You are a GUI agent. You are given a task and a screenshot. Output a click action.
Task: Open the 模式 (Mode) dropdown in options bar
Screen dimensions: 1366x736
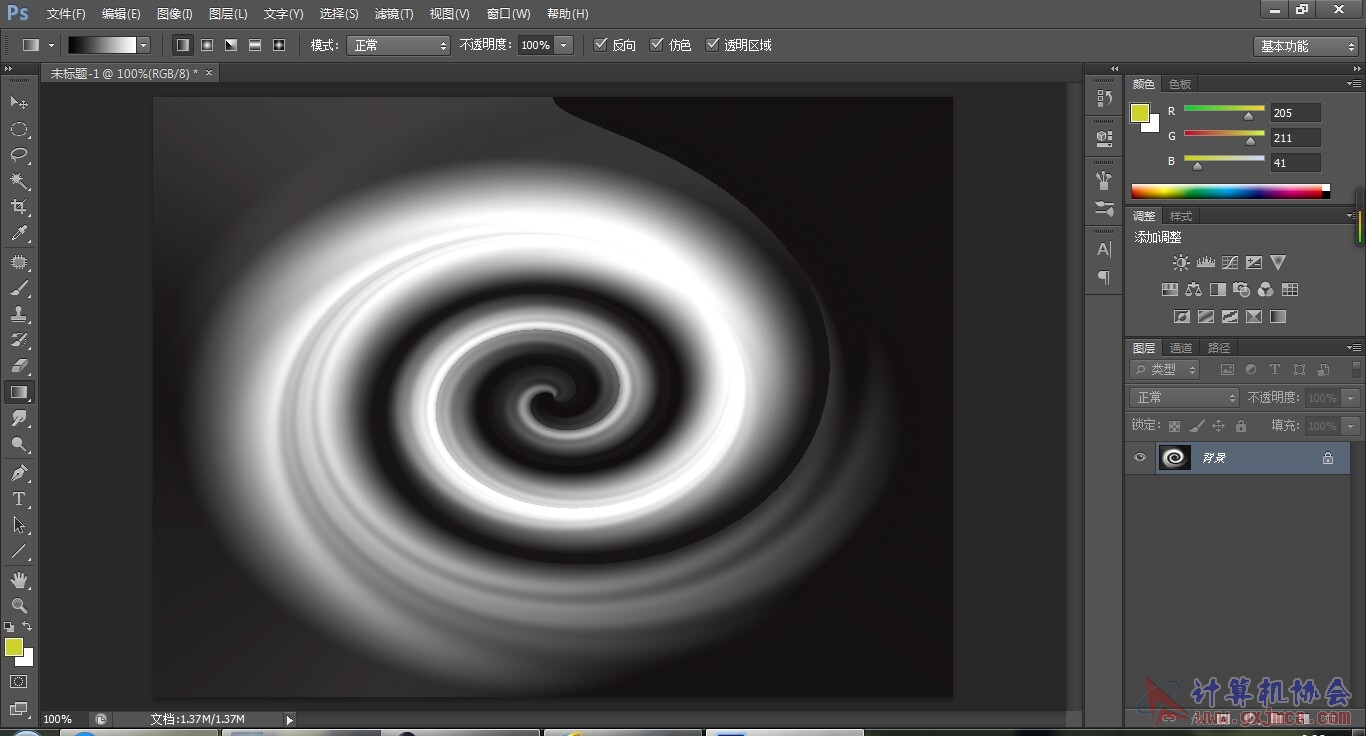398,45
